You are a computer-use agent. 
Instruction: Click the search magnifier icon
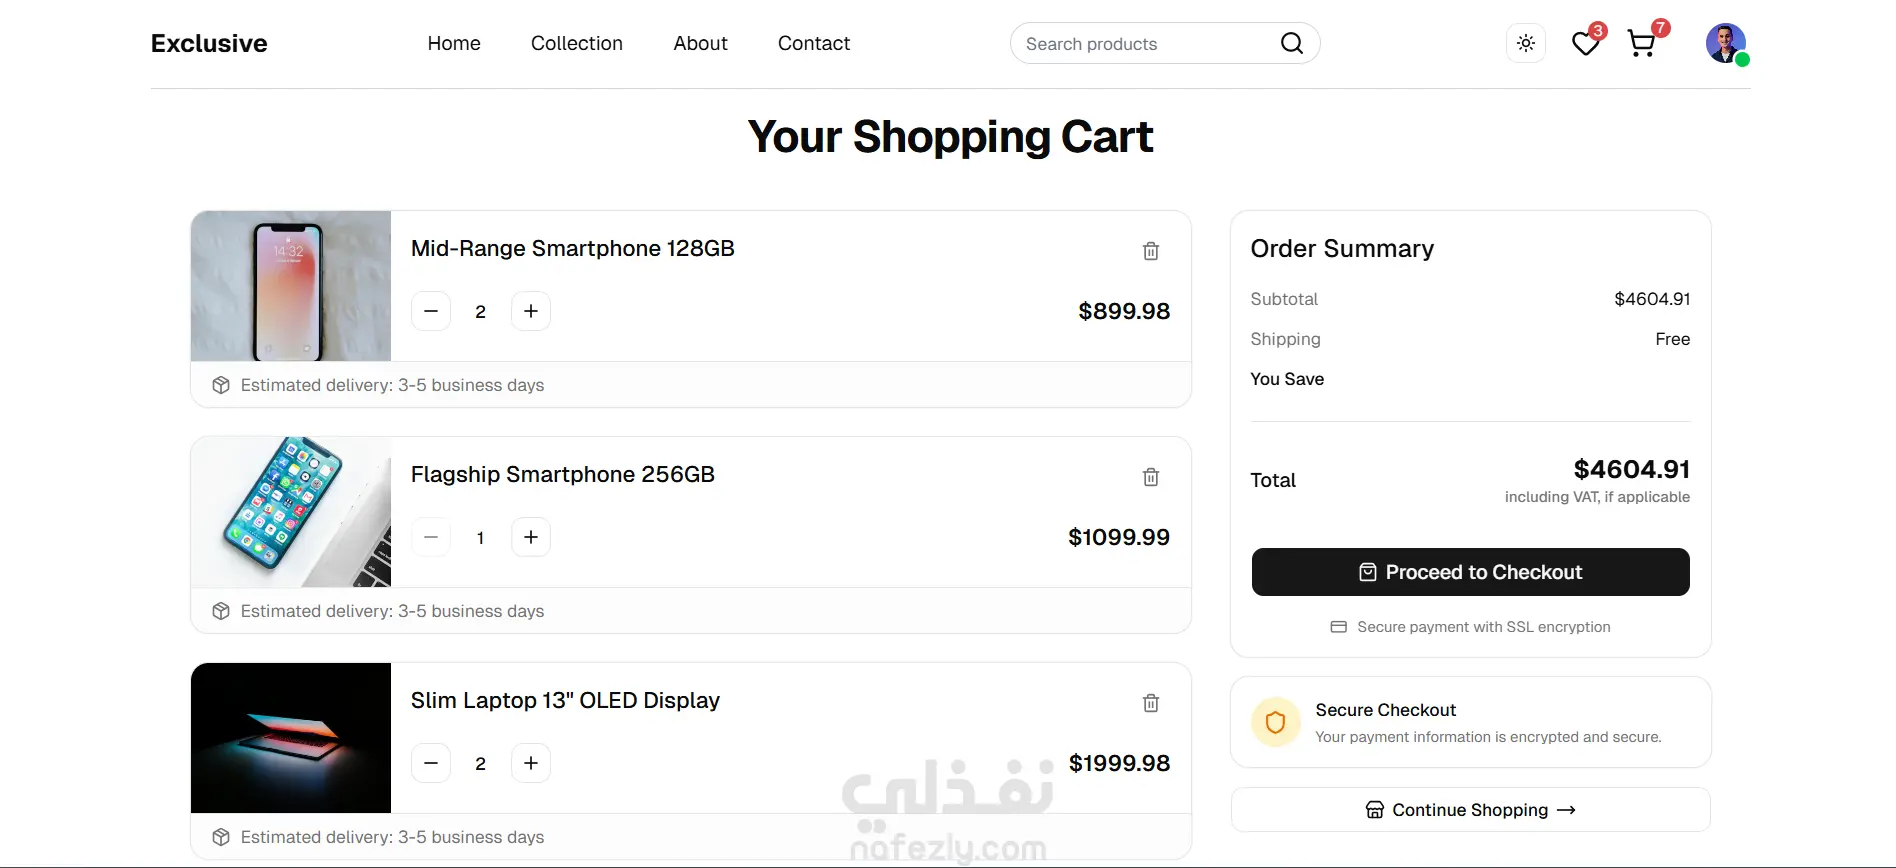[x=1292, y=43]
